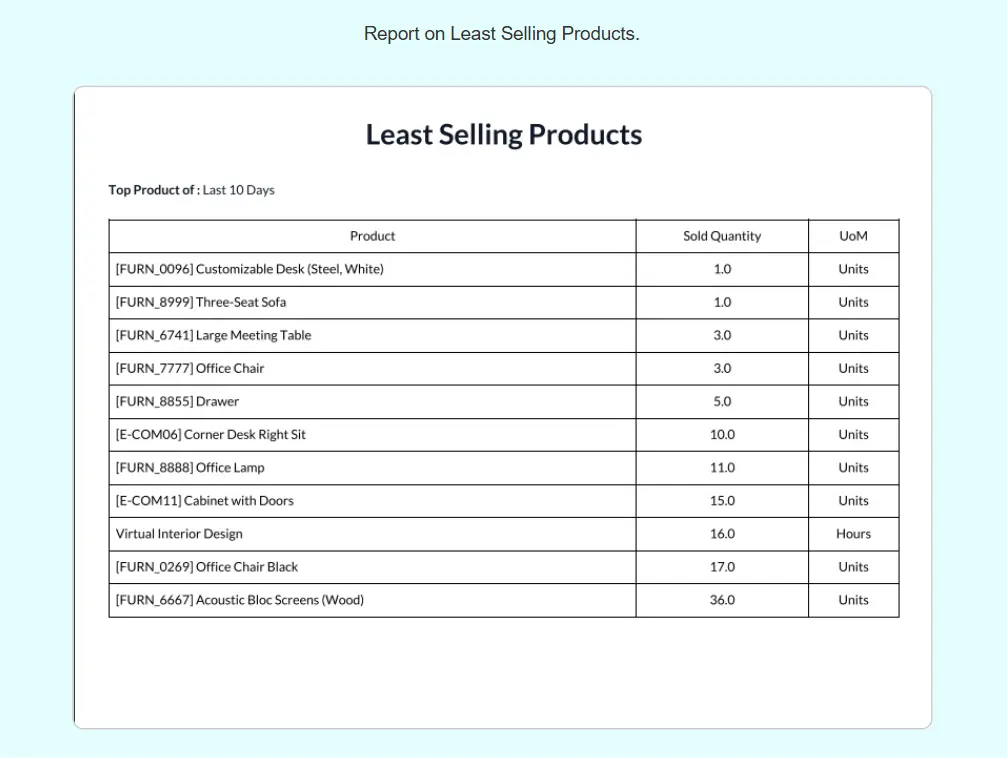Select the Acoustic Bloc Screens (Wood) product
The width and height of the screenshot is (1007, 758).
point(240,600)
